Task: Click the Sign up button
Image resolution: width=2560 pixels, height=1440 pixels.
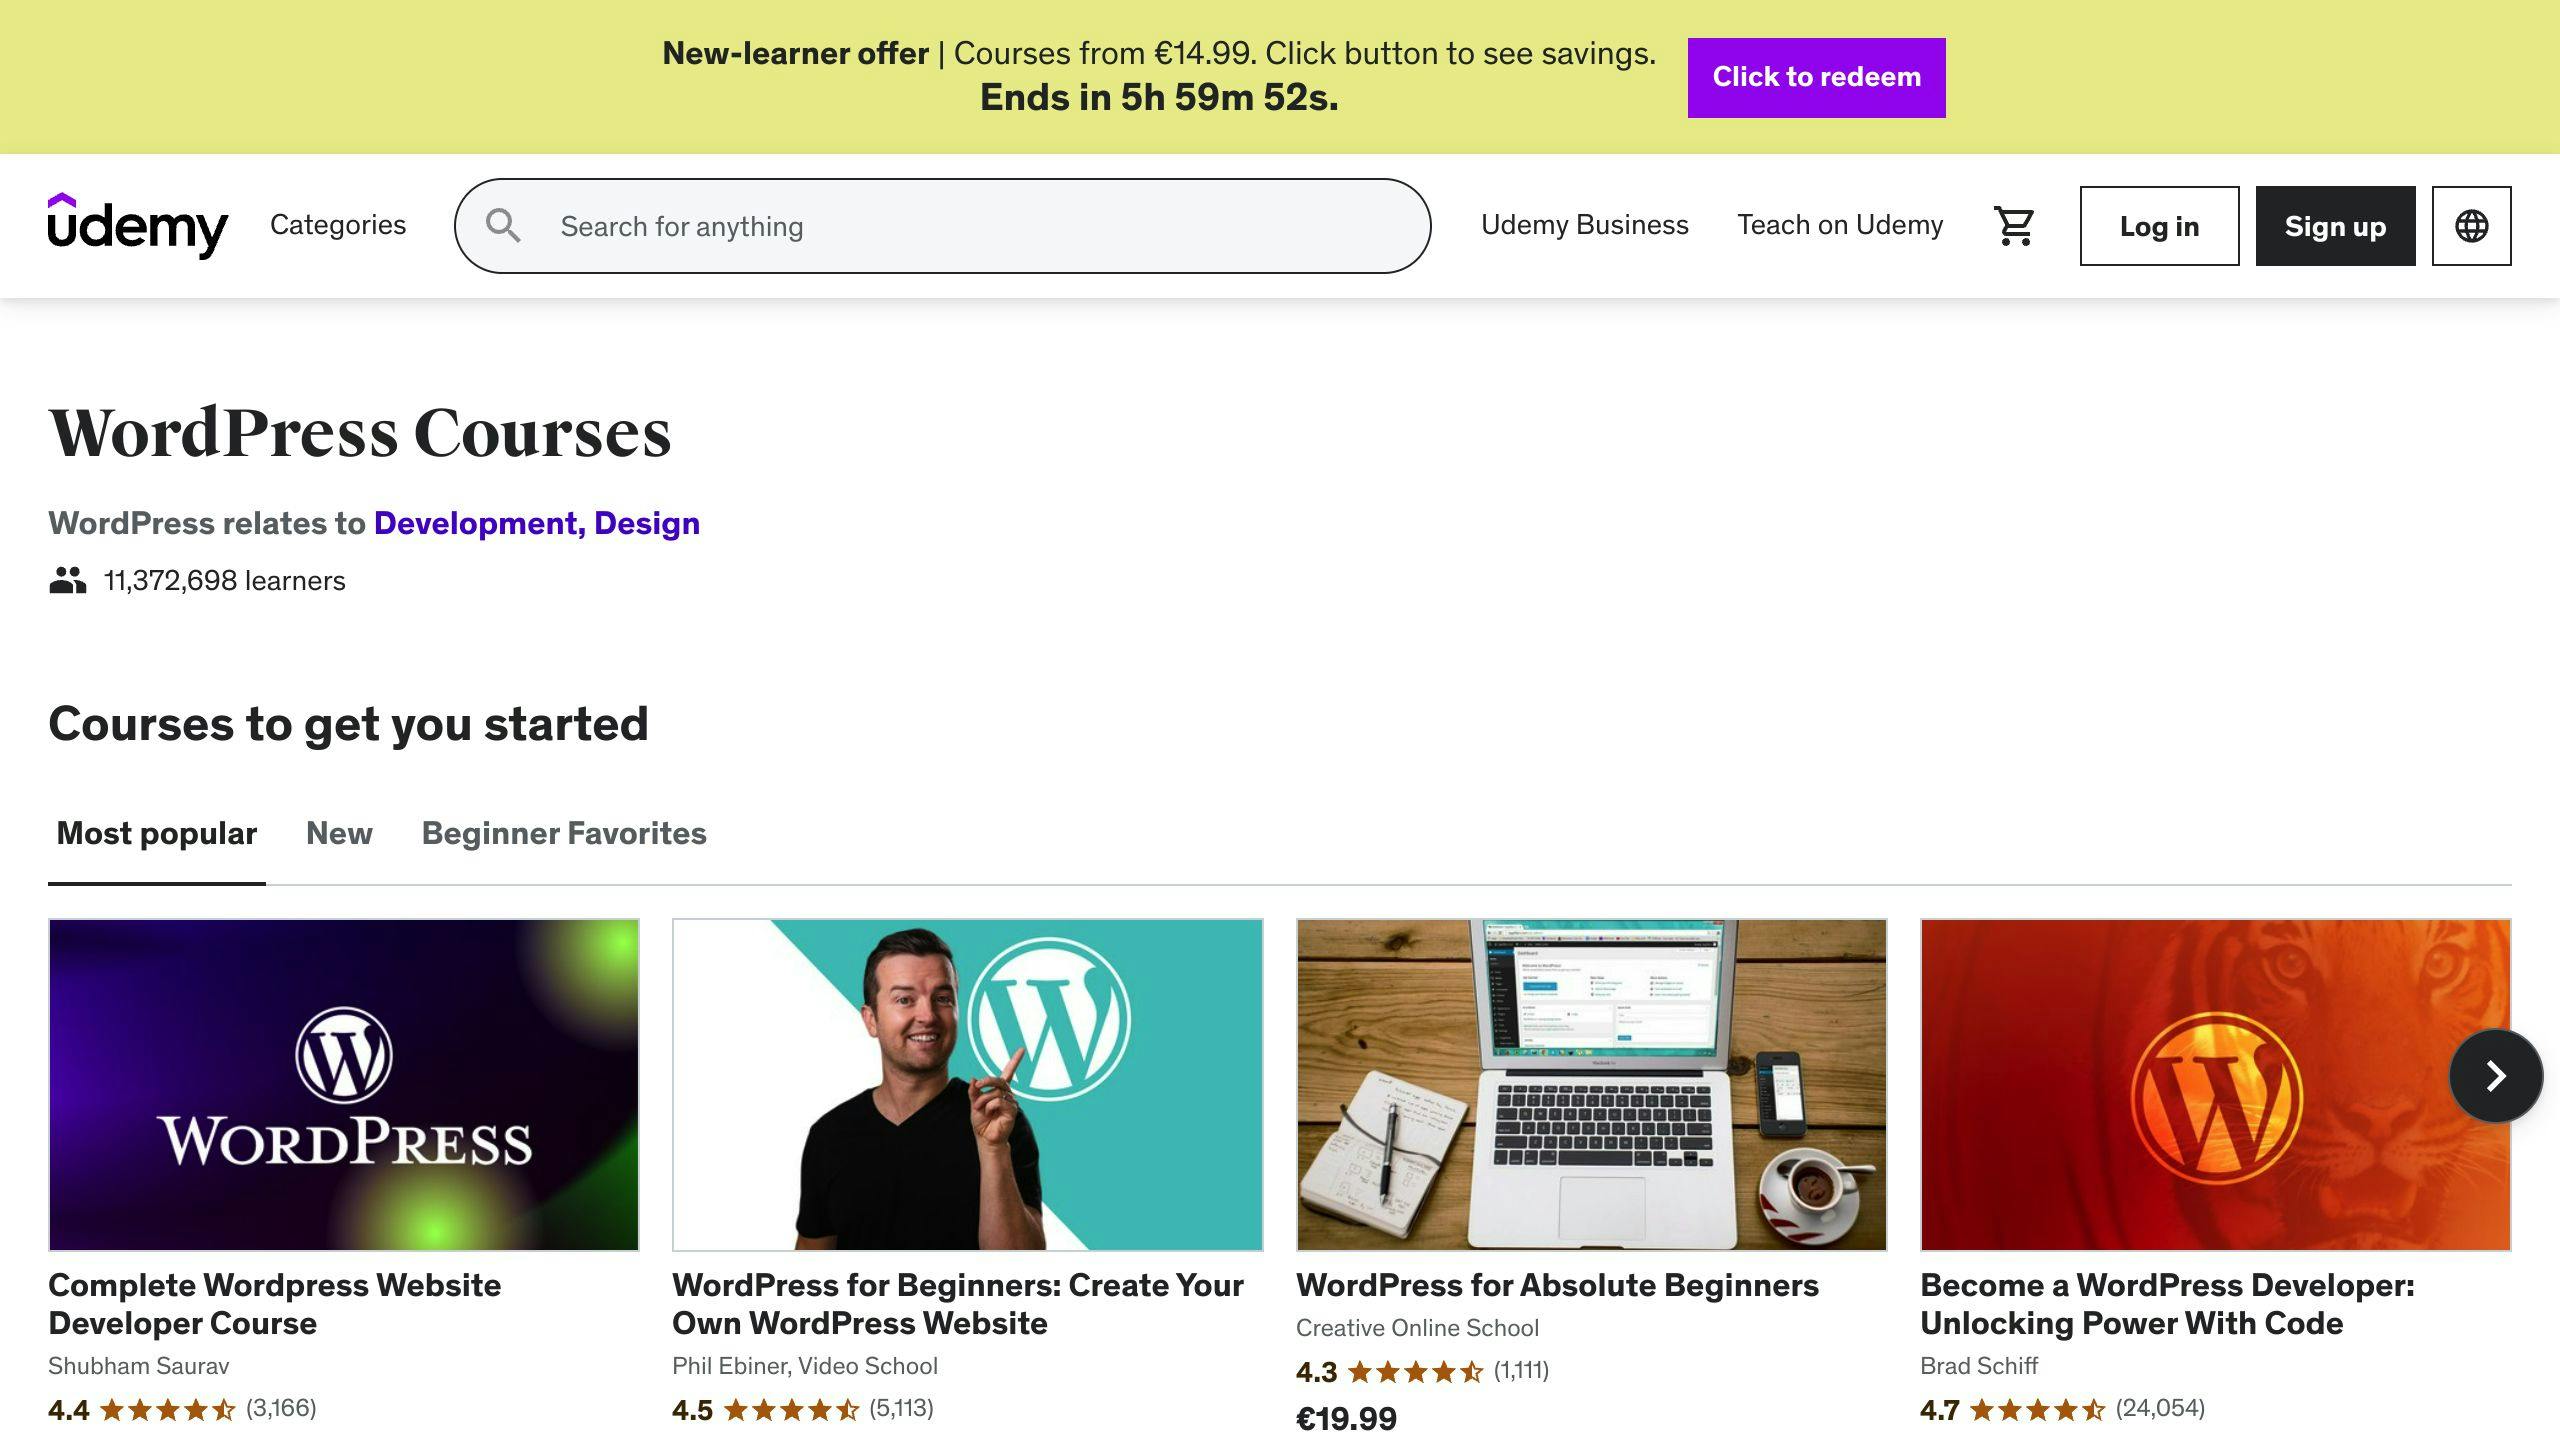Action: click(x=2335, y=226)
